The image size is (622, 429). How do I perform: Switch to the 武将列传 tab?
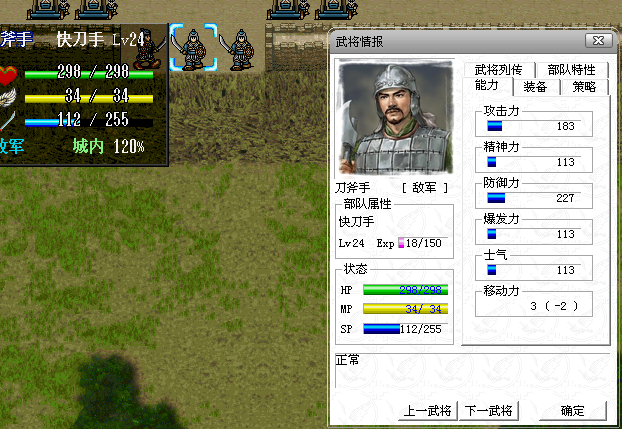click(x=499, y=70)
